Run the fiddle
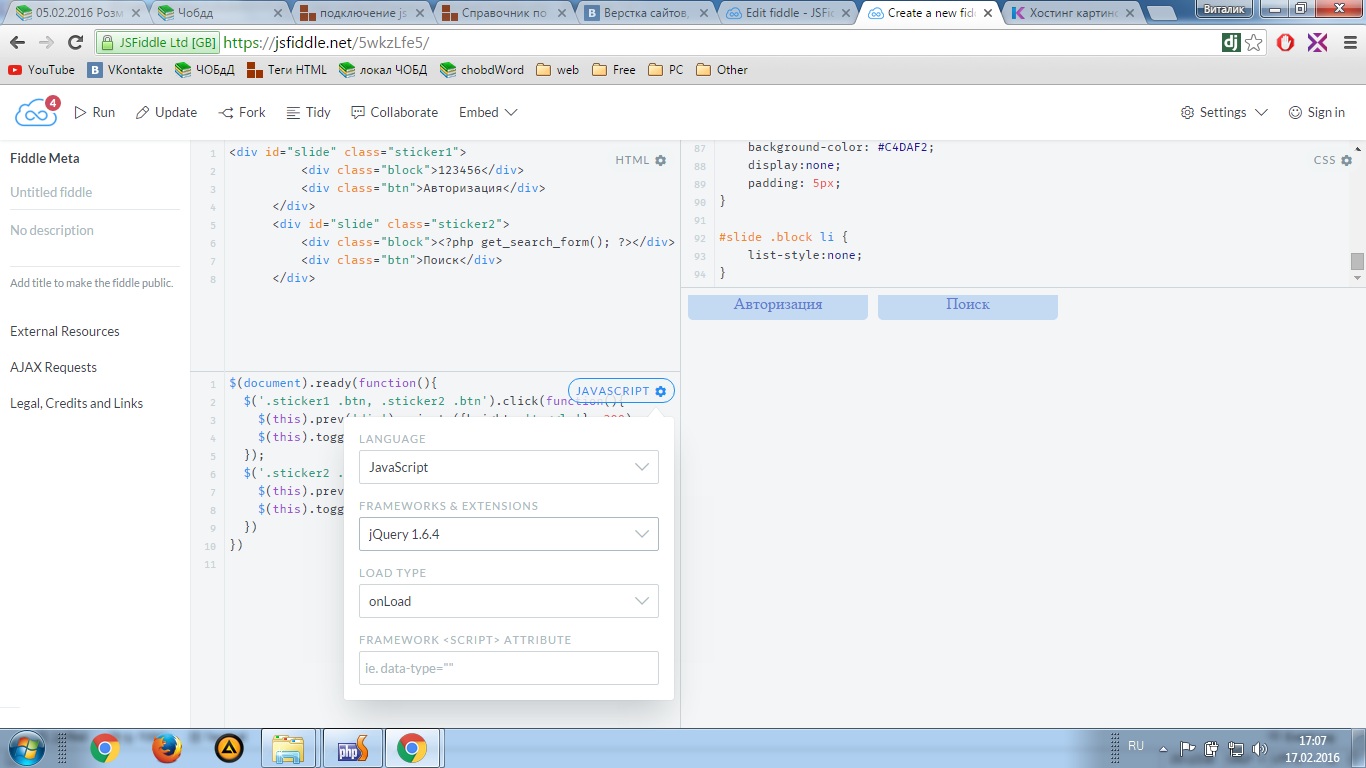 click(95, 113)
